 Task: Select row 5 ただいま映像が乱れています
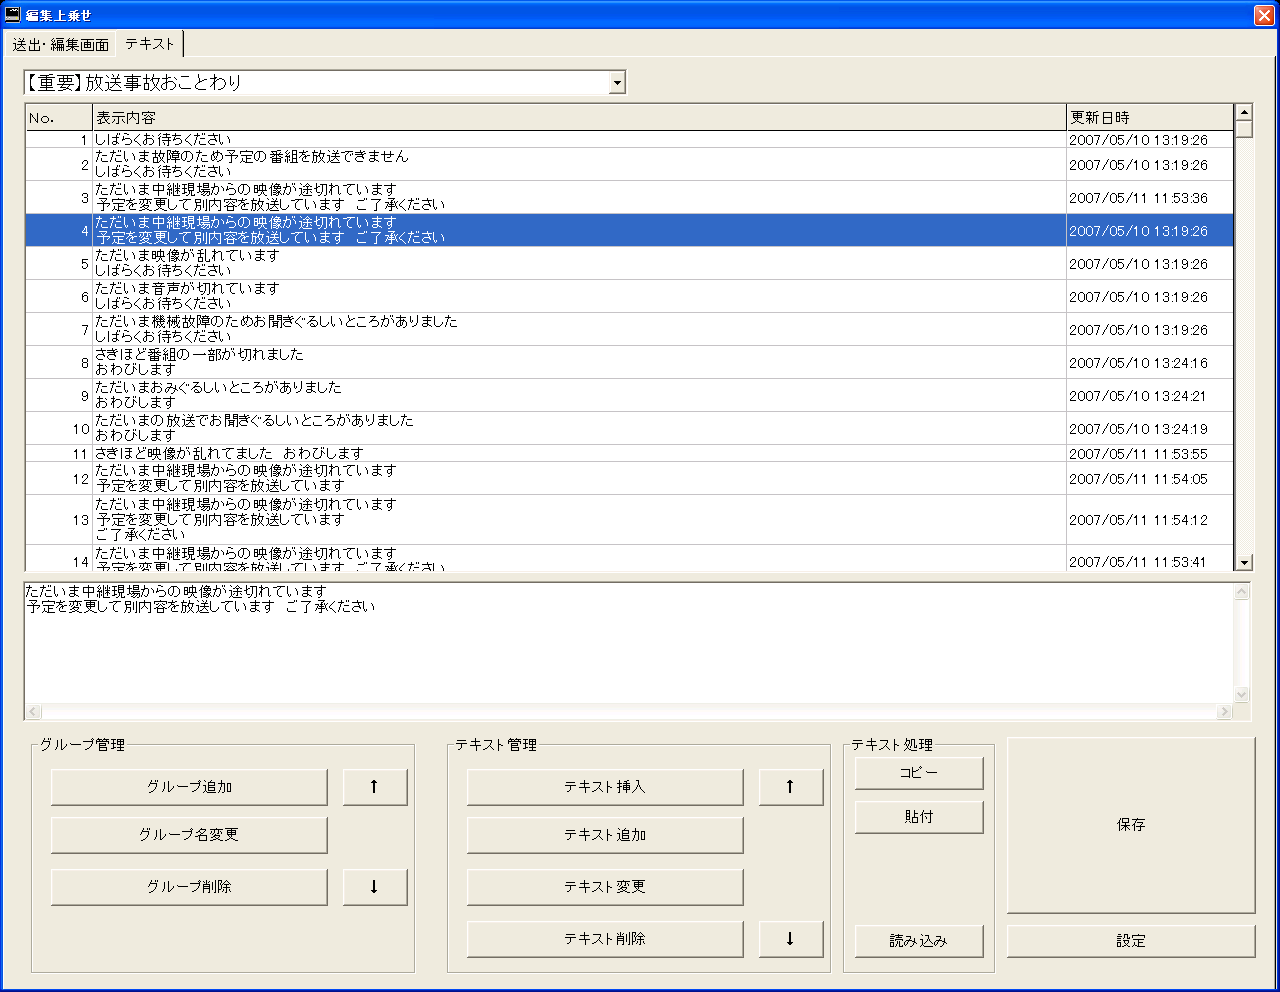tap(629, 263)
